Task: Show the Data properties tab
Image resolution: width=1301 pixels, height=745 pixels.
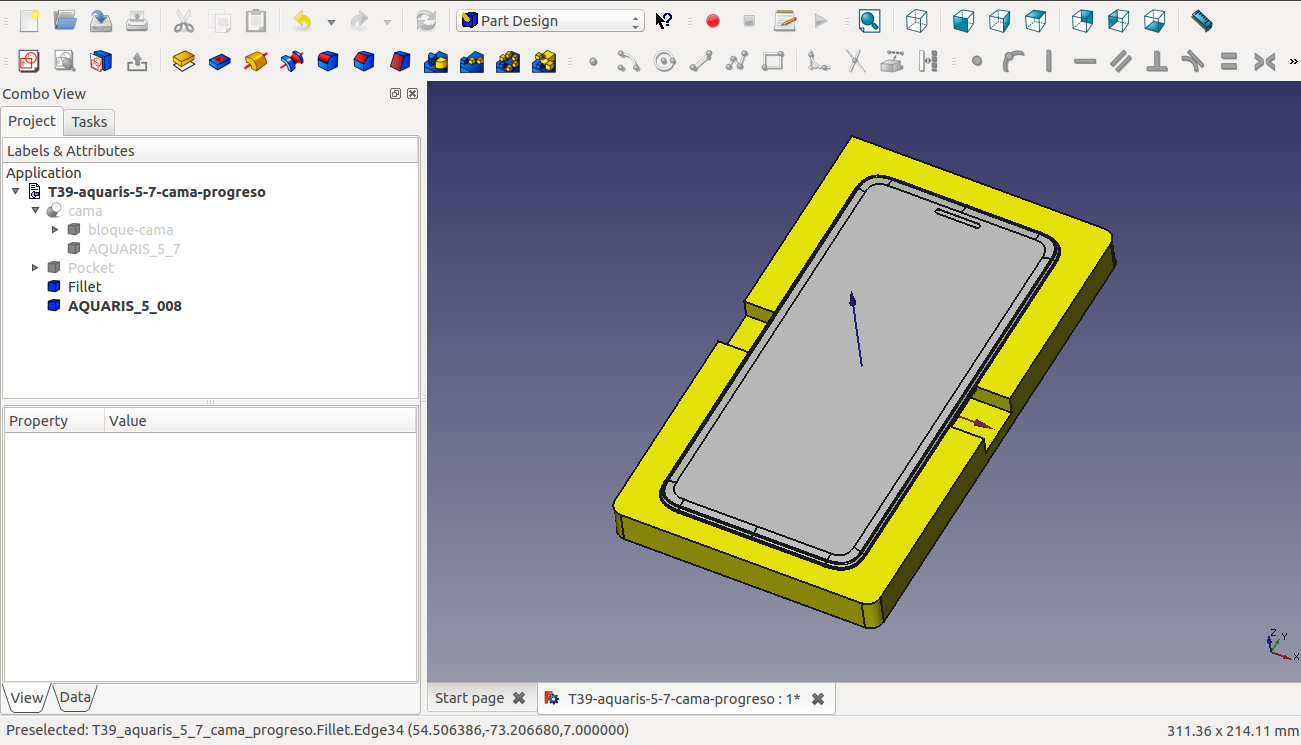Action: coord(75,698)
